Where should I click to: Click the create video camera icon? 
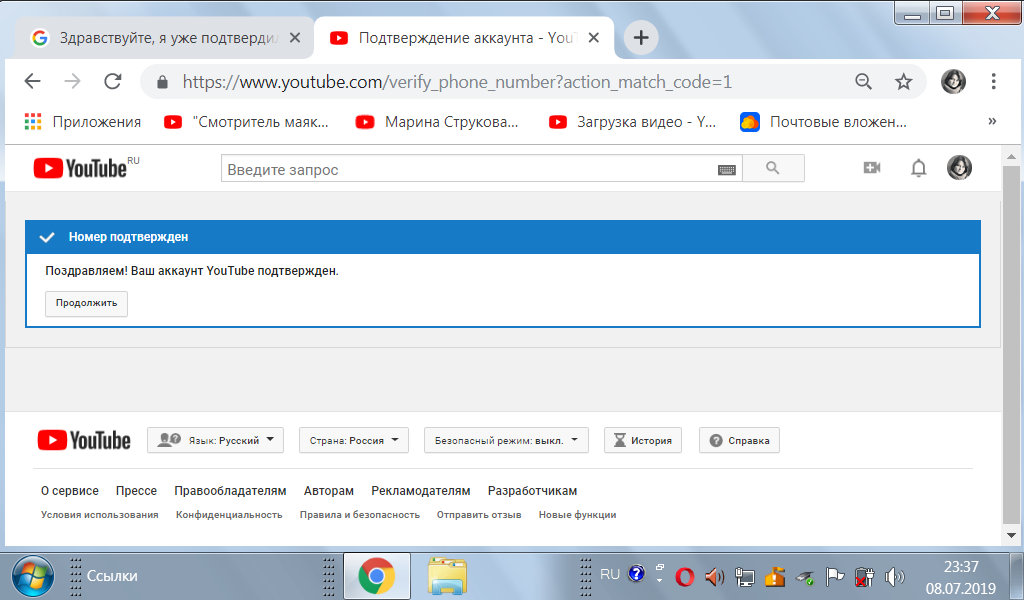[872, 168]
